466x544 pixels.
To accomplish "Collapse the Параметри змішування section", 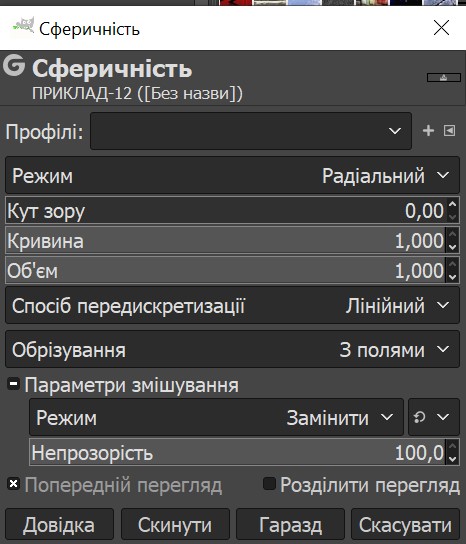I will [x=14, y=384].
